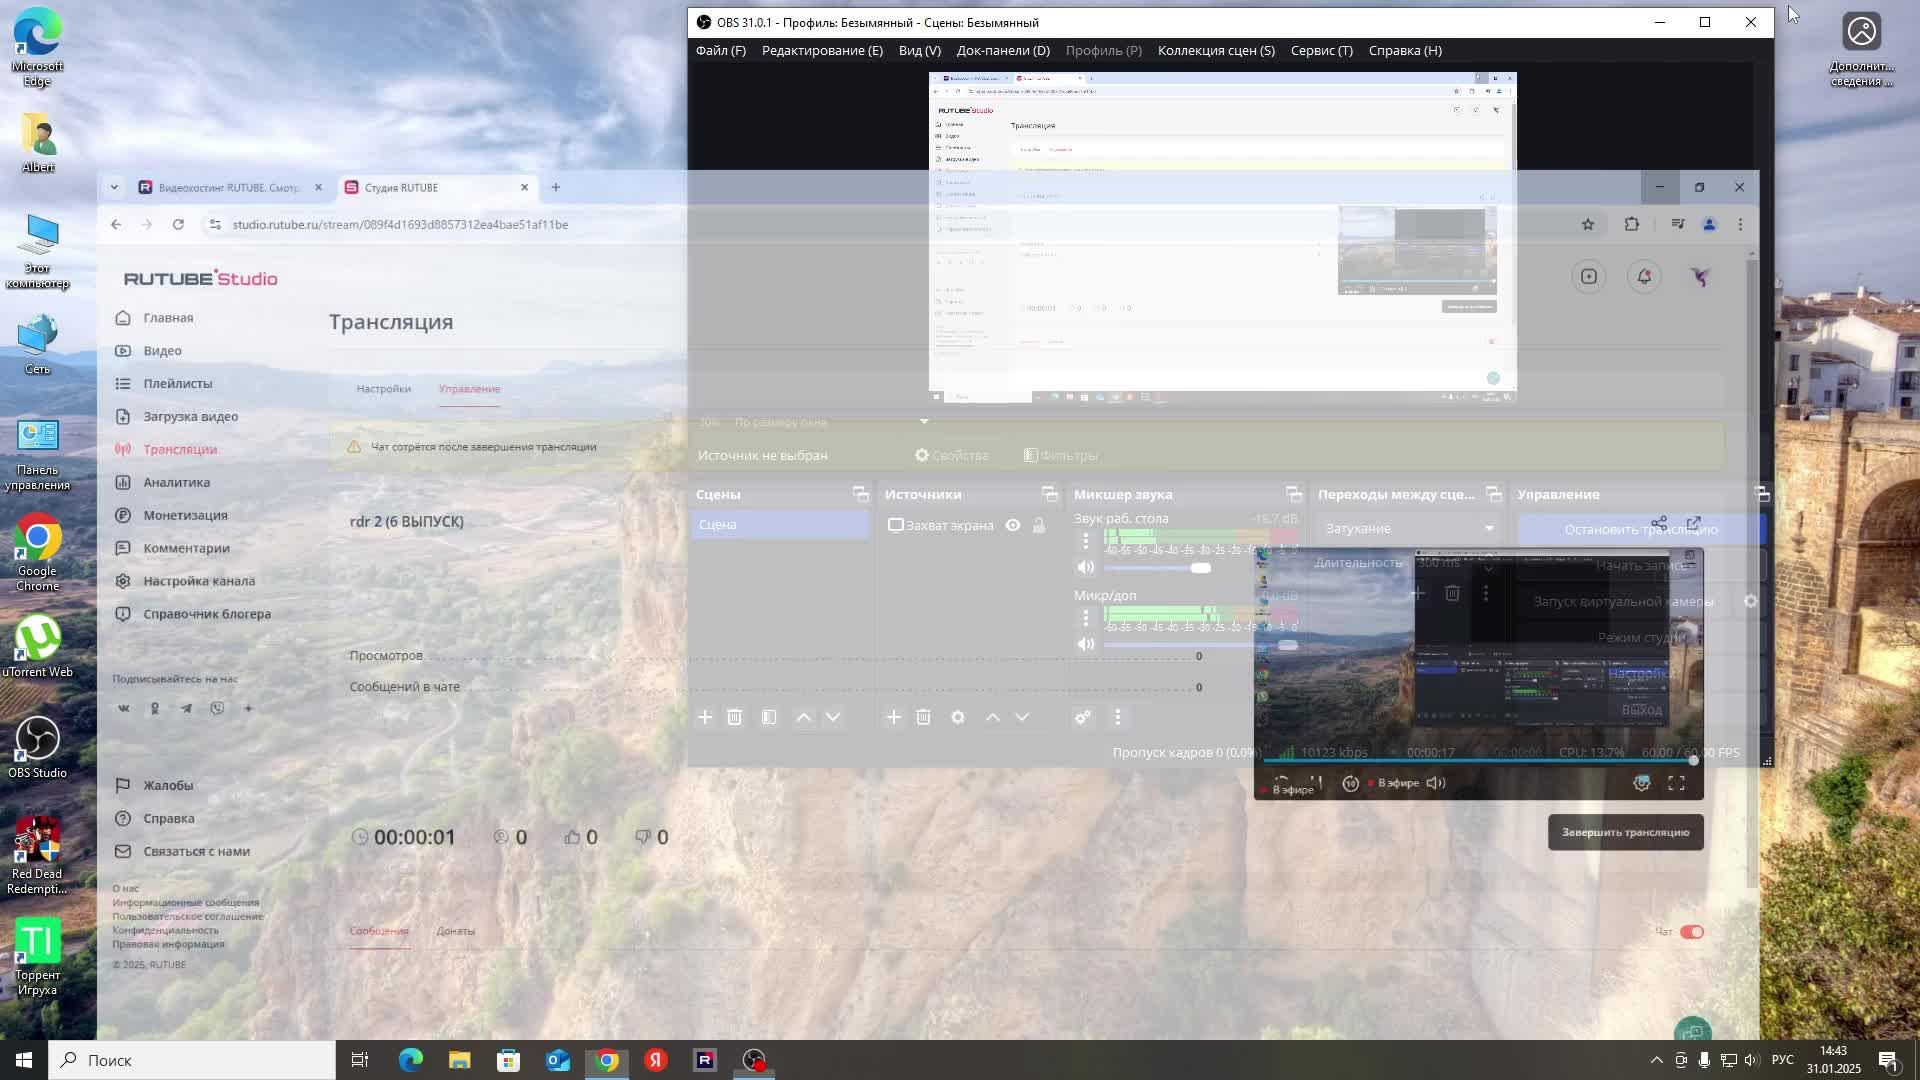
Task: Switch to the Настройки tab
Action: (383, 389)
